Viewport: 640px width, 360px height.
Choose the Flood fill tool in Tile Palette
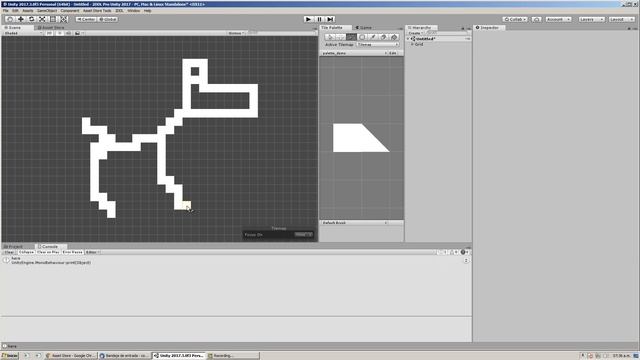pyautogui.click(x=394, y=37)
